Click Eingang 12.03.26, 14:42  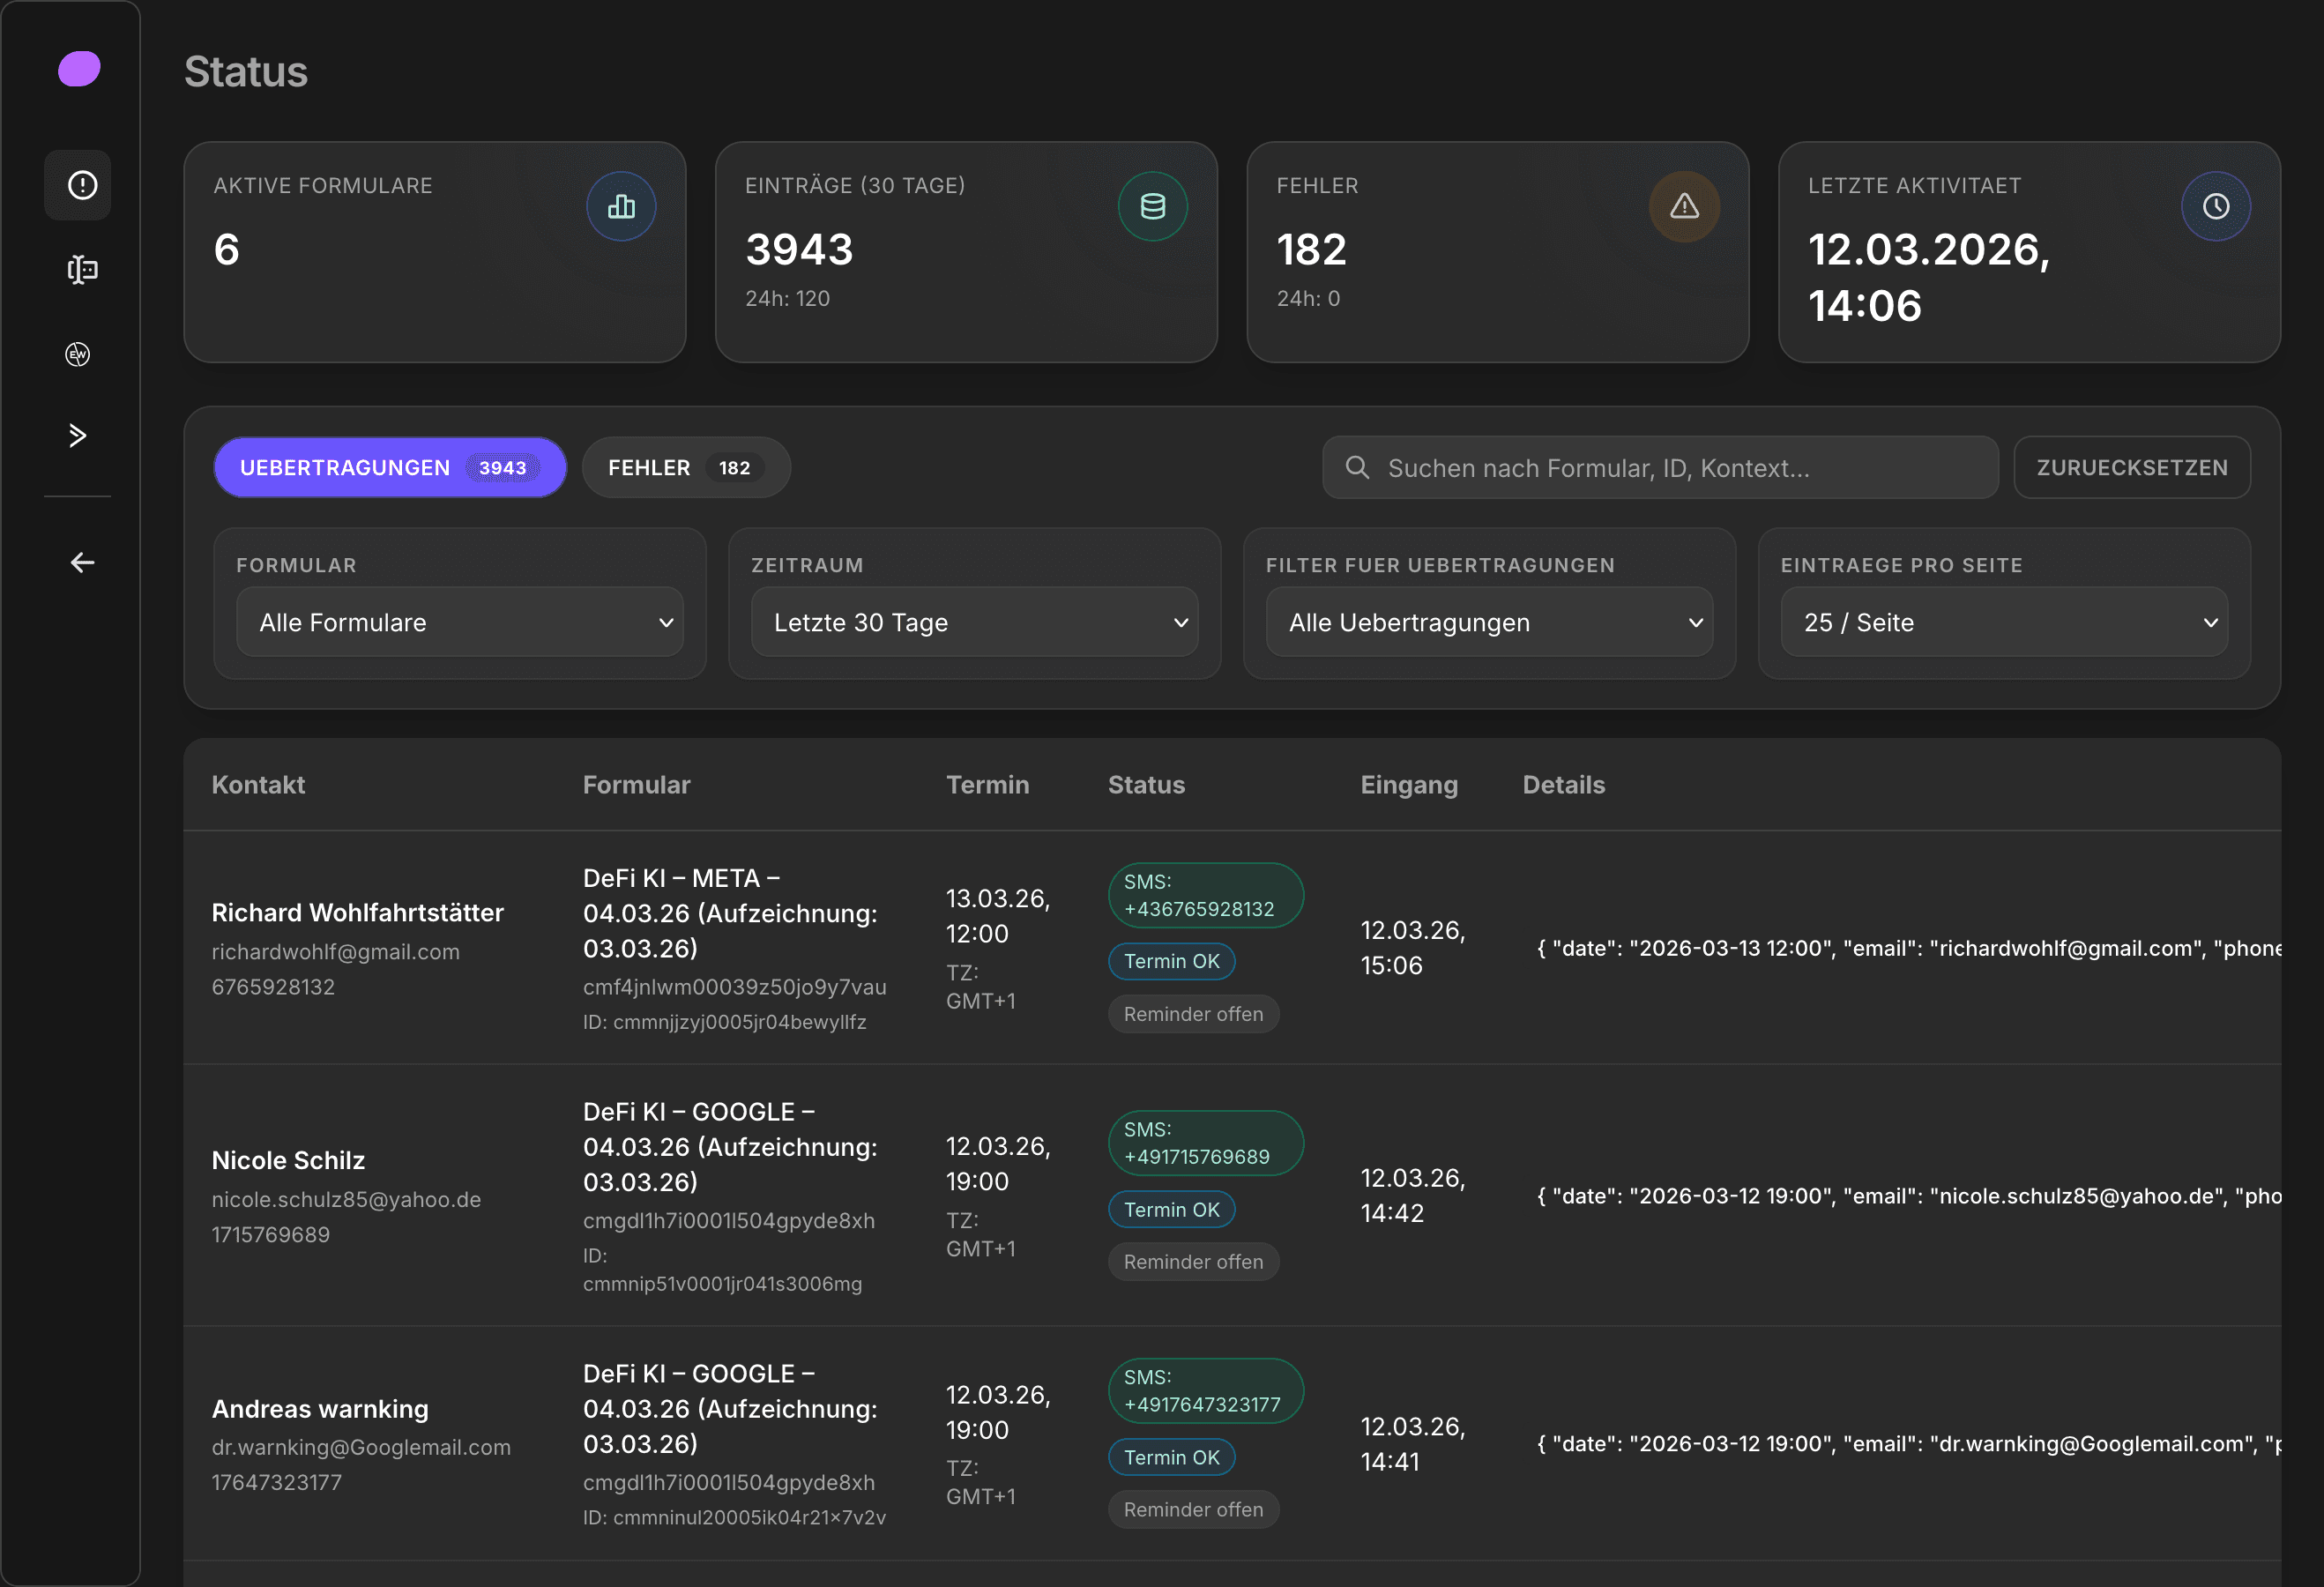[1412, 1196]
